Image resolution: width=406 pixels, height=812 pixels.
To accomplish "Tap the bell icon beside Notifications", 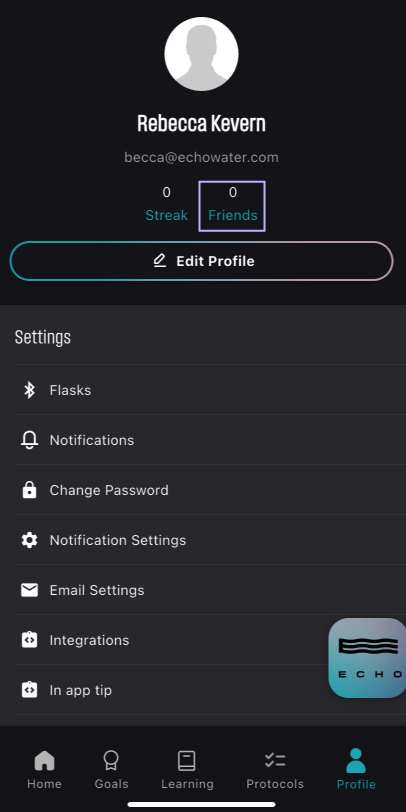I will (30, 440).
